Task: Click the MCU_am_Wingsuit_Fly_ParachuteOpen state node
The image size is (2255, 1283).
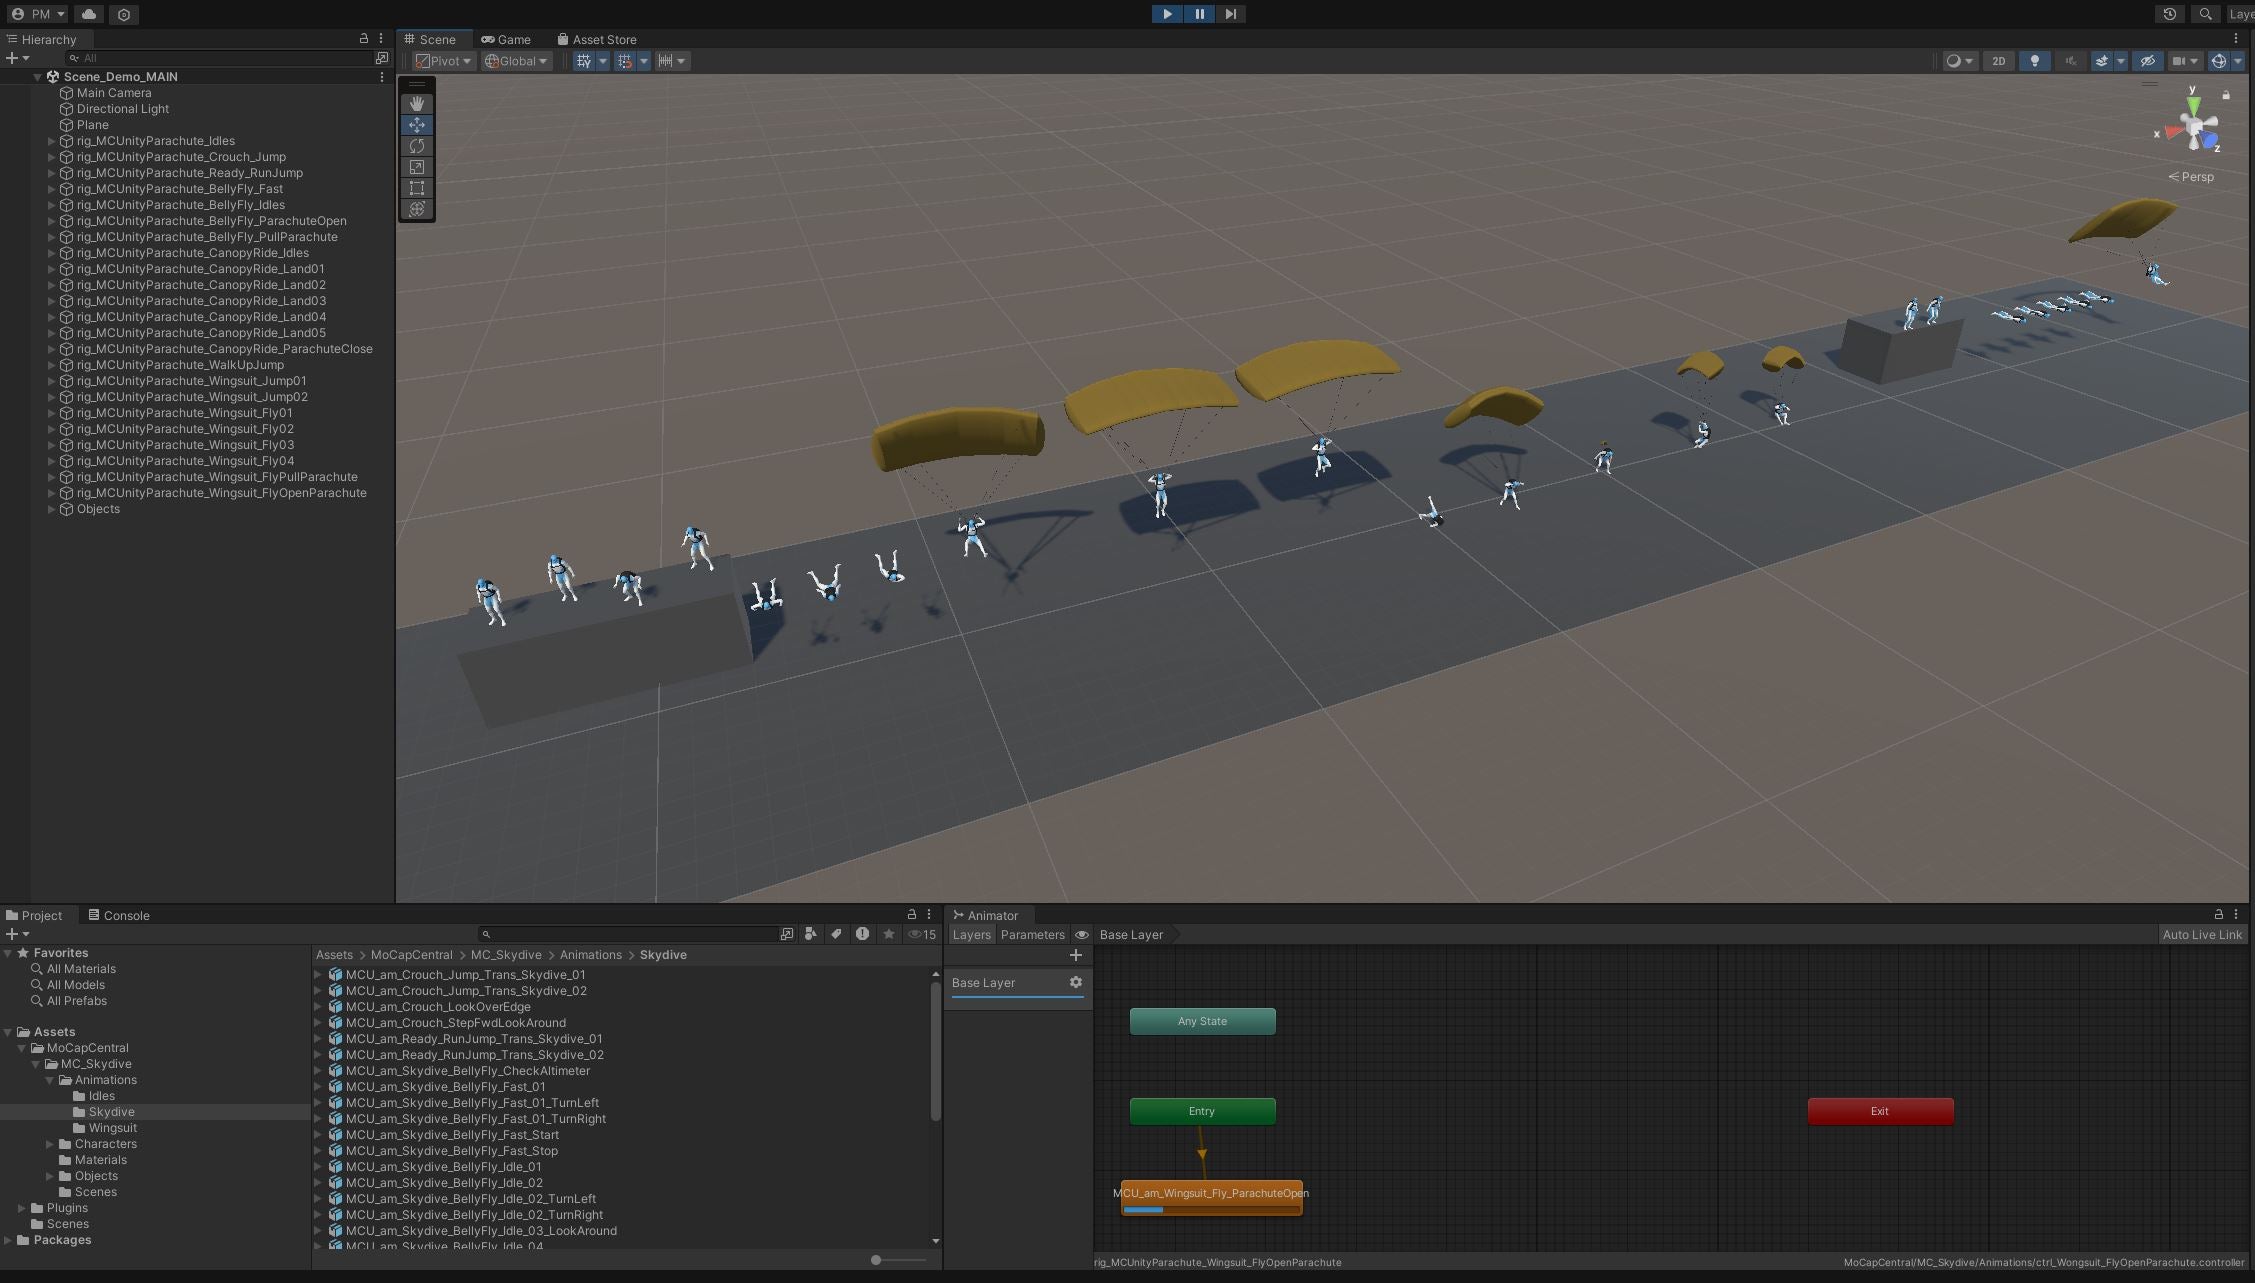Action: click(1211, 1198)
